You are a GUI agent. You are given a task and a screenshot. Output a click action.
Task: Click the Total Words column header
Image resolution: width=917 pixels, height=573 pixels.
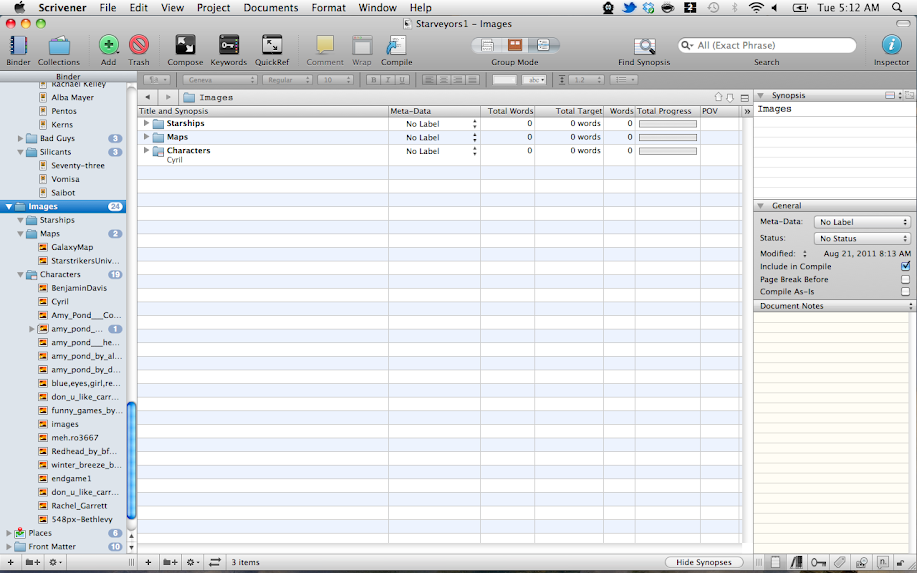pos(507,111)
